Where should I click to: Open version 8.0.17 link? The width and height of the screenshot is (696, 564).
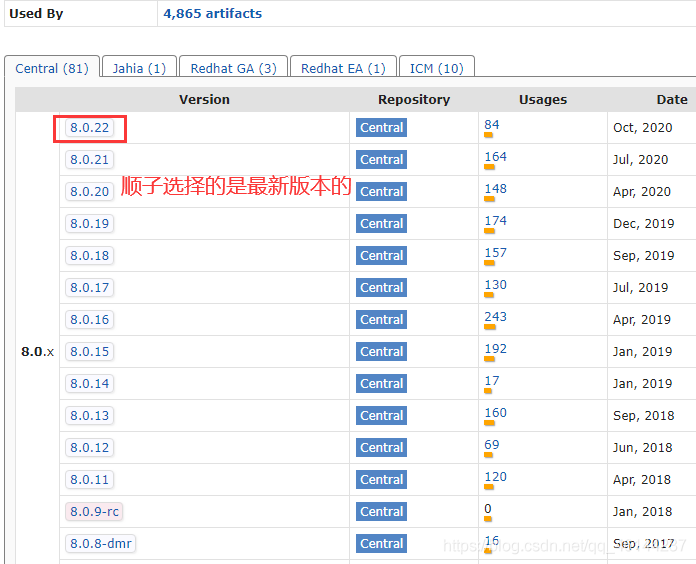point(89,288)
